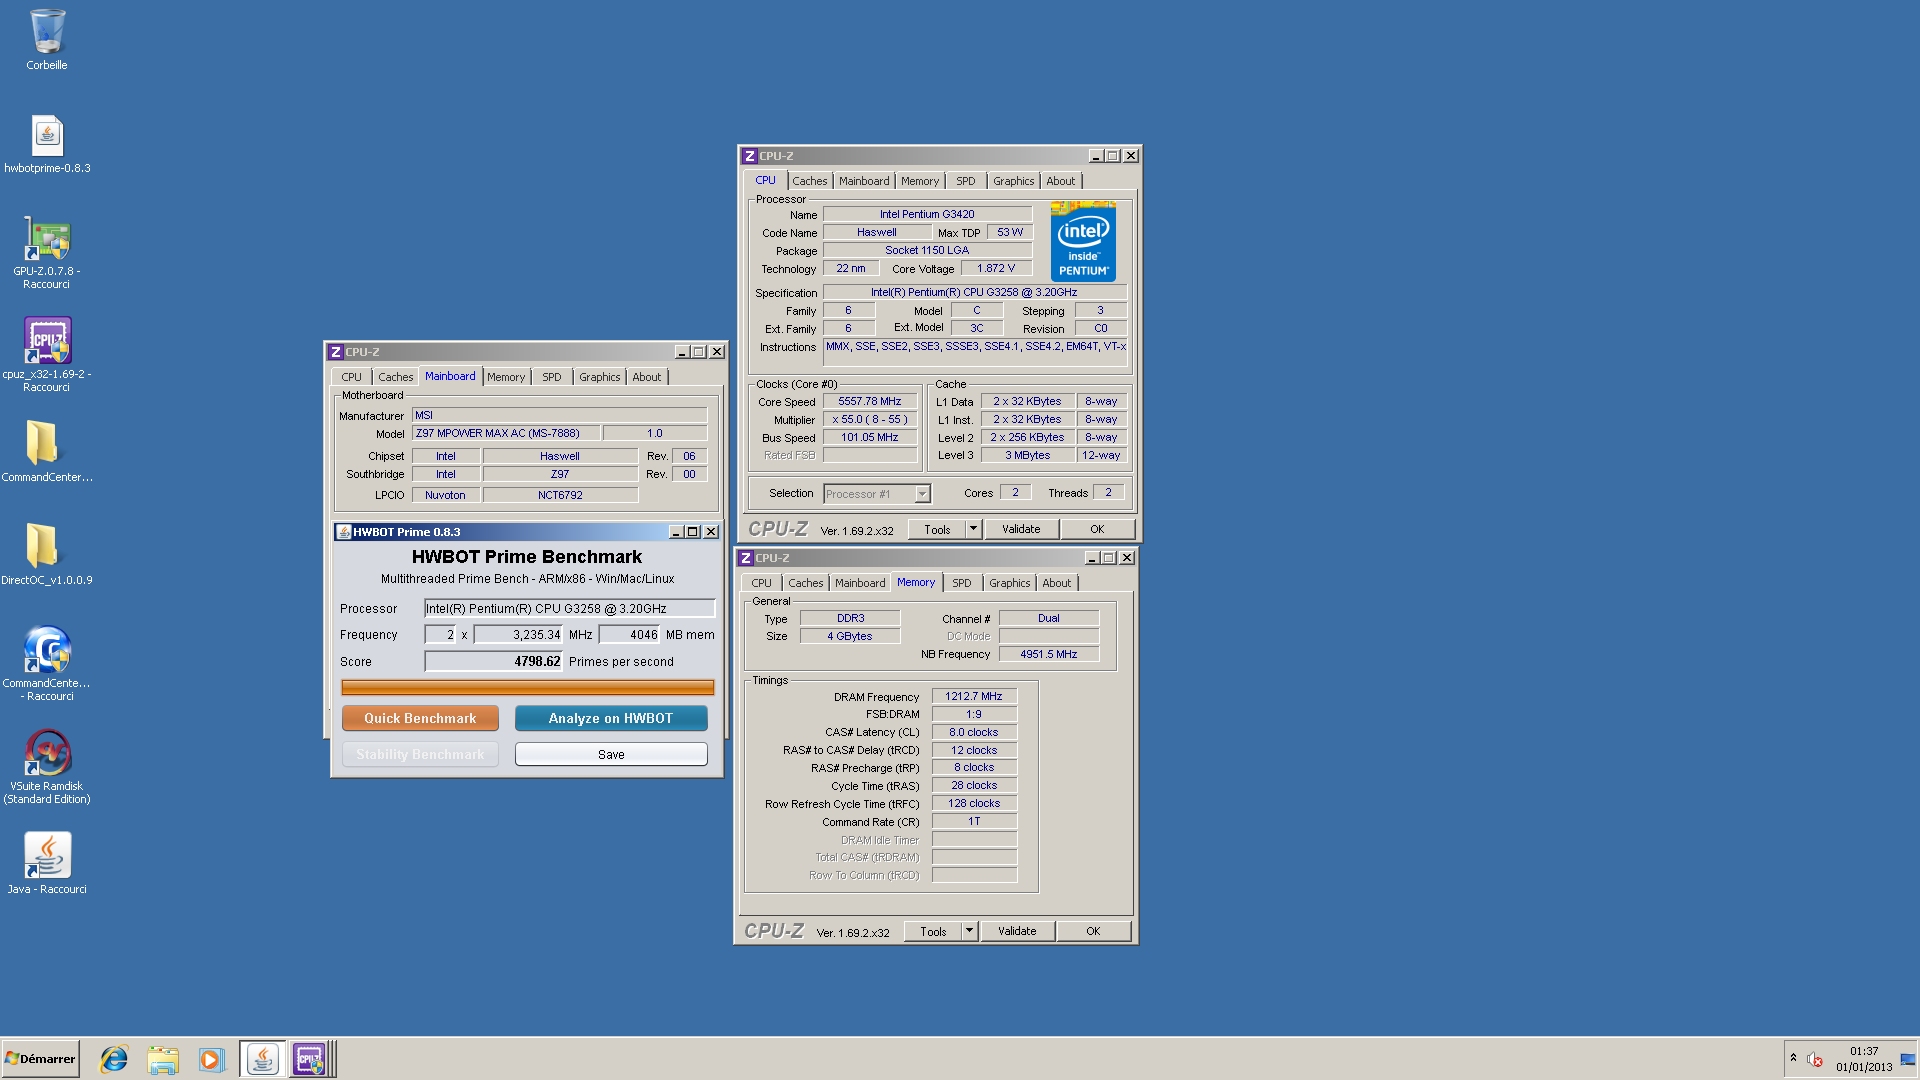Open About tab in Memory CPU-Z window
Viewport: 1920px width, 1080px height.
[1056, 583]
